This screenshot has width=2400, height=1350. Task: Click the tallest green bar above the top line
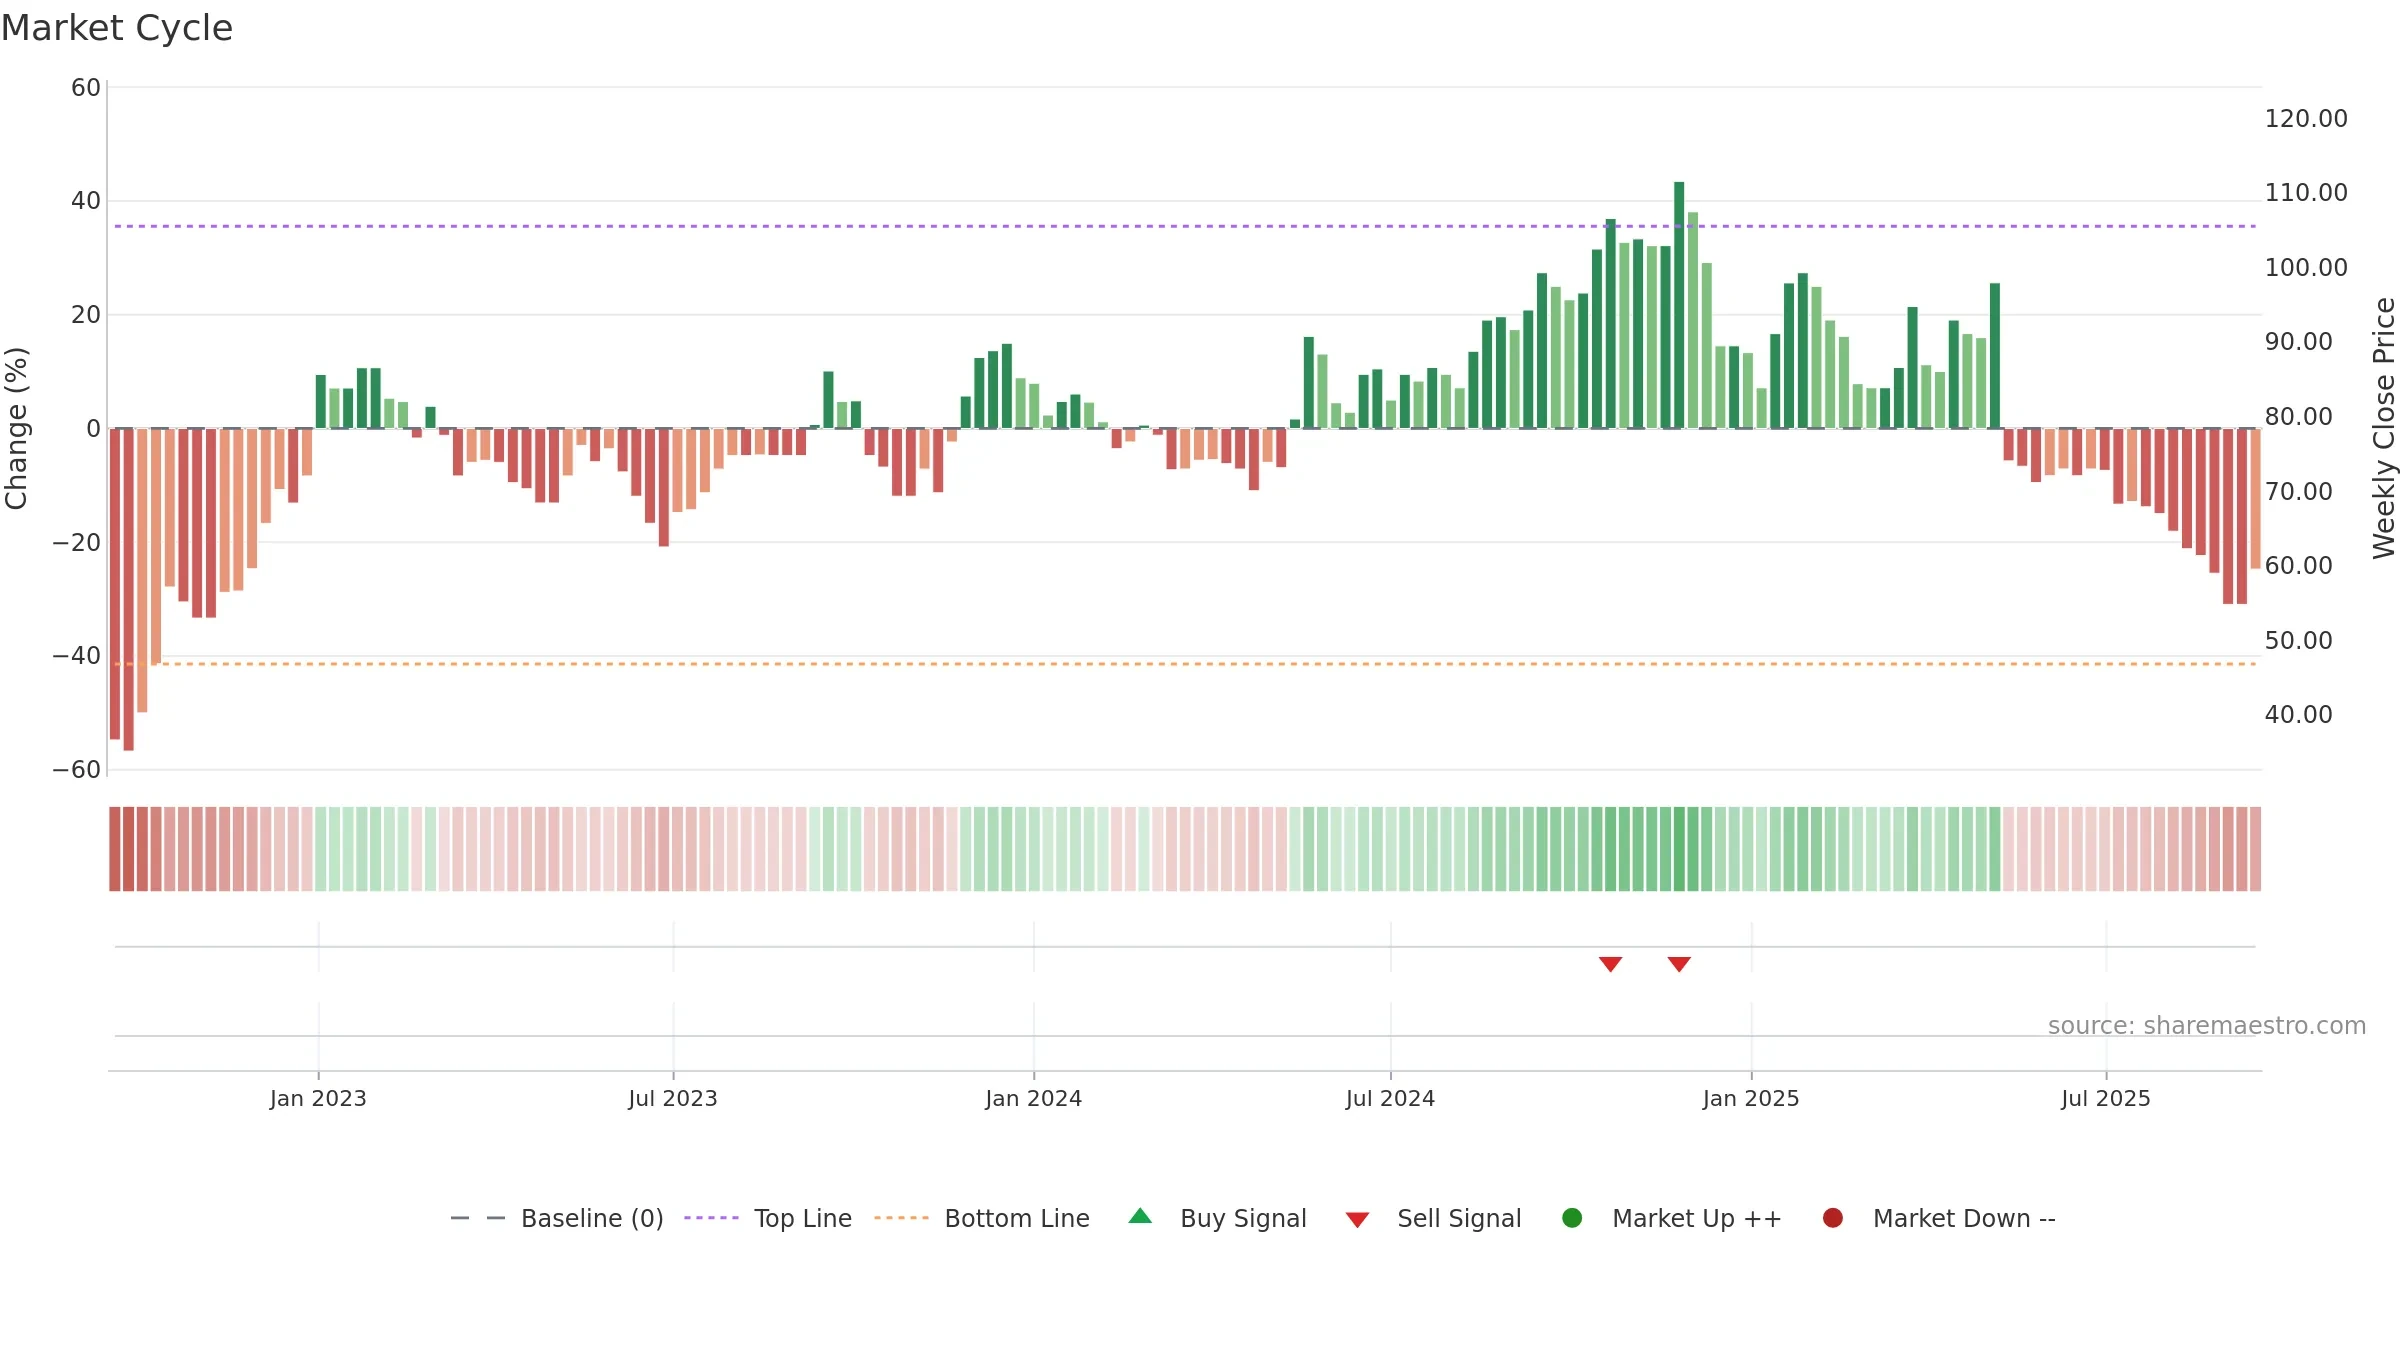tap(1679, 305)
